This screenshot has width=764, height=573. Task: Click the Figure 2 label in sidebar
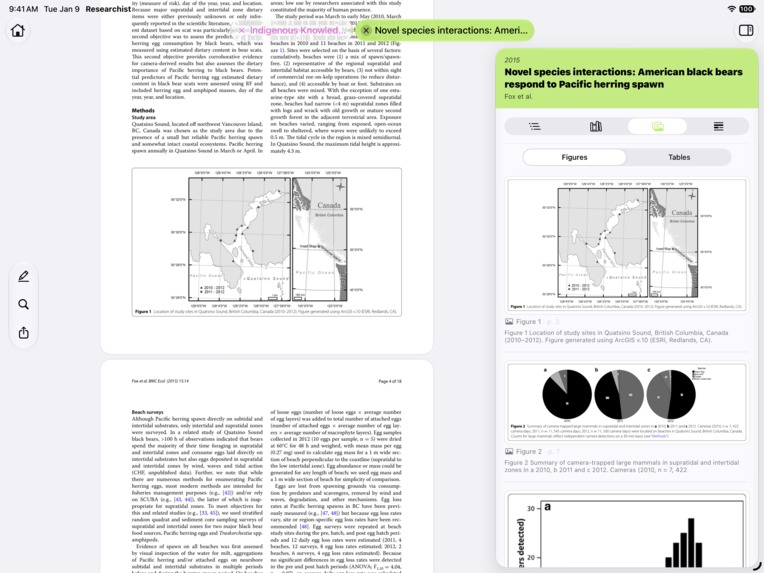529,452
